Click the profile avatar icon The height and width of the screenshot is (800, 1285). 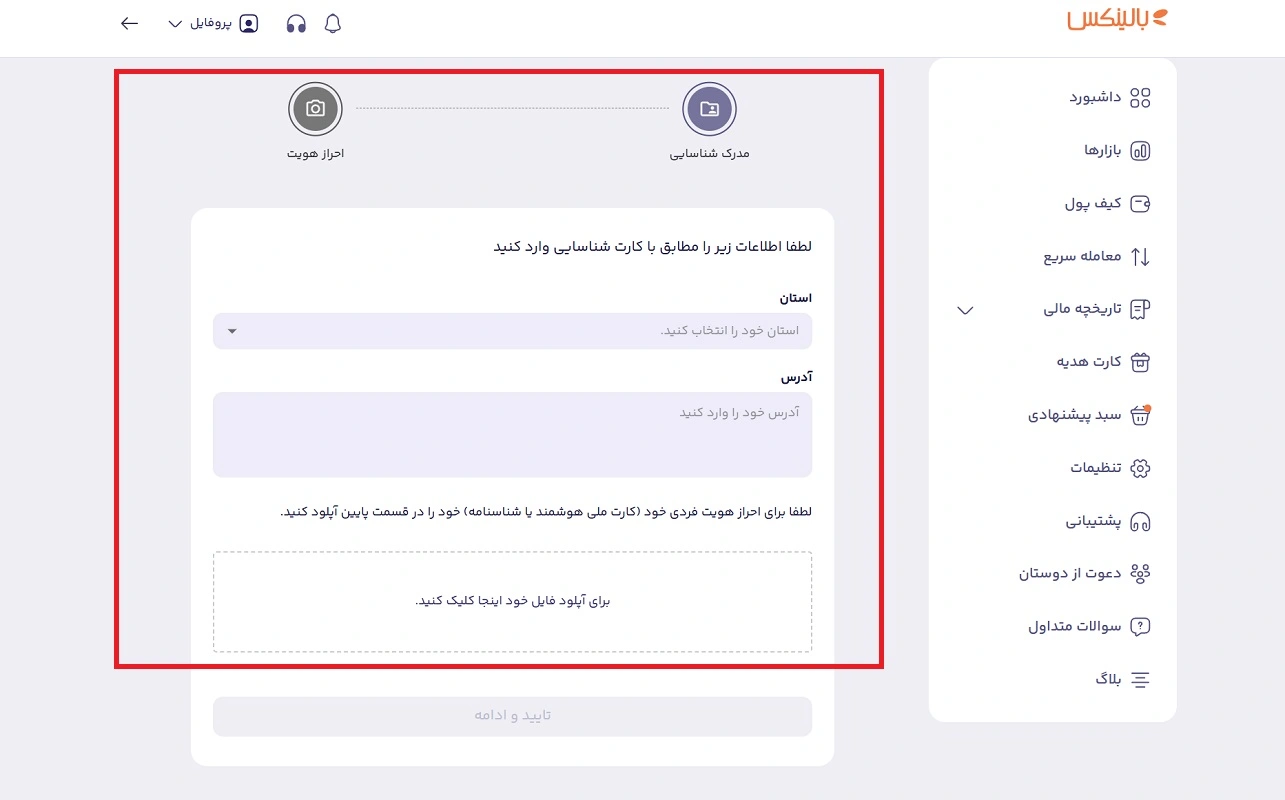point(249,23)
